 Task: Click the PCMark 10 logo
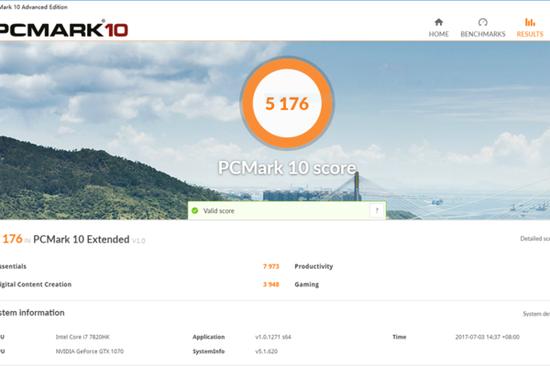click(x=63, y=29)
